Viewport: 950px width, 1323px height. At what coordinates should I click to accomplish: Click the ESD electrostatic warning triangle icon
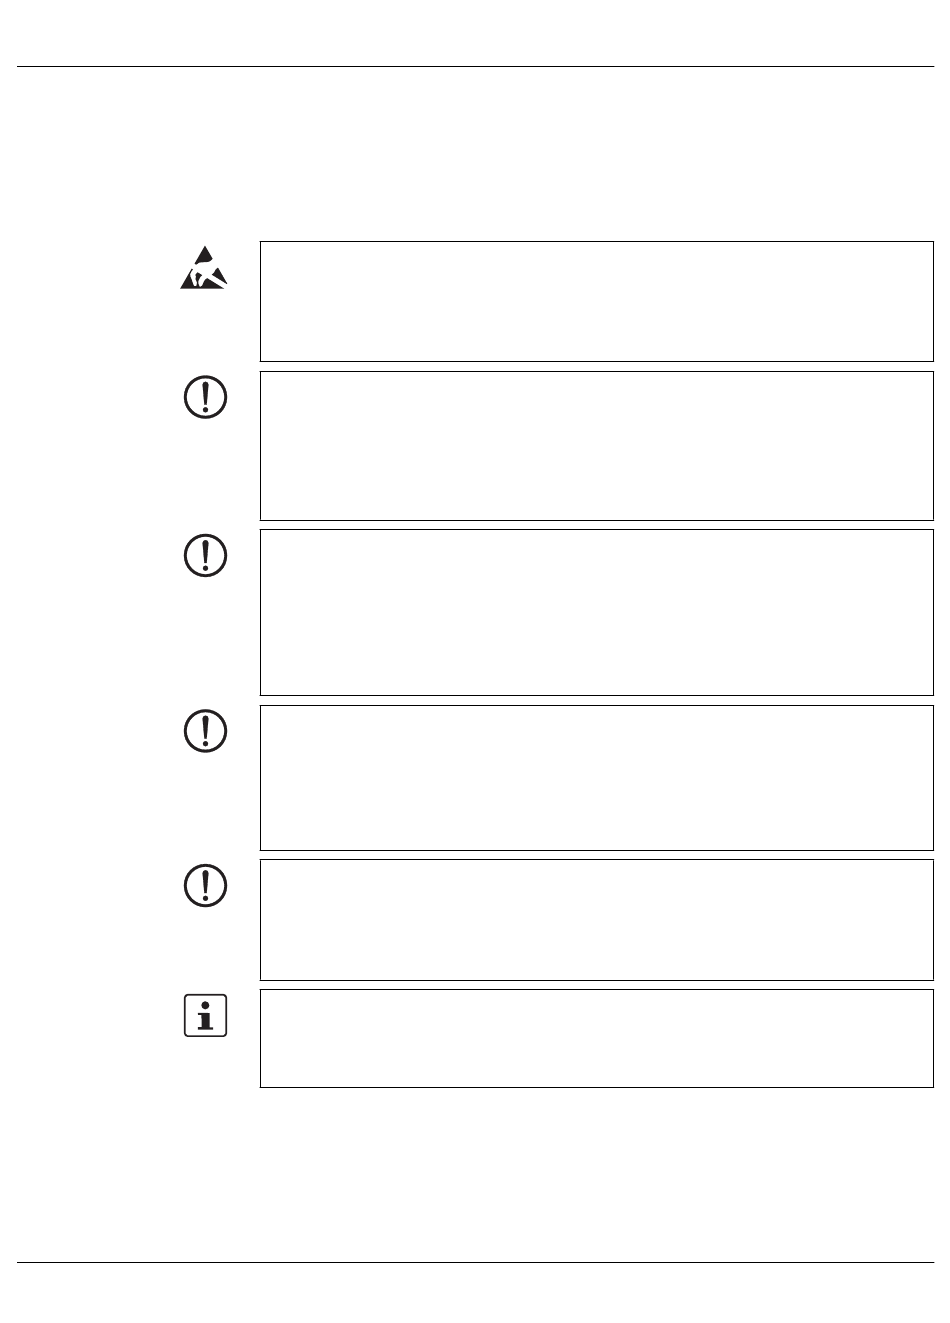205,267
